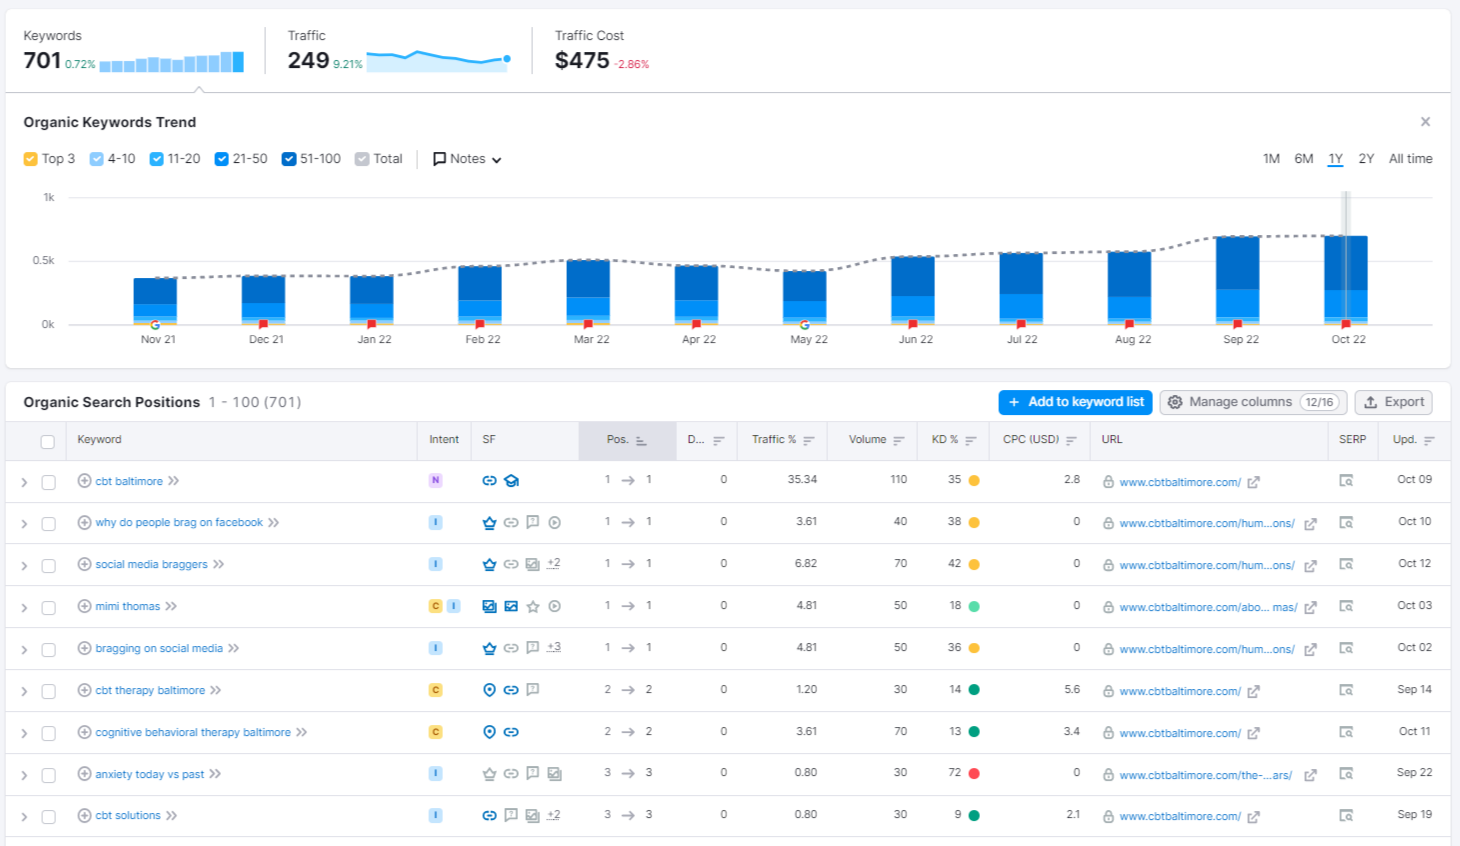Viewport: 1460px width, 846px height.
Task: Click the local pack pin icon for cbt therapy baltimore
Action: tap(489, 690)
